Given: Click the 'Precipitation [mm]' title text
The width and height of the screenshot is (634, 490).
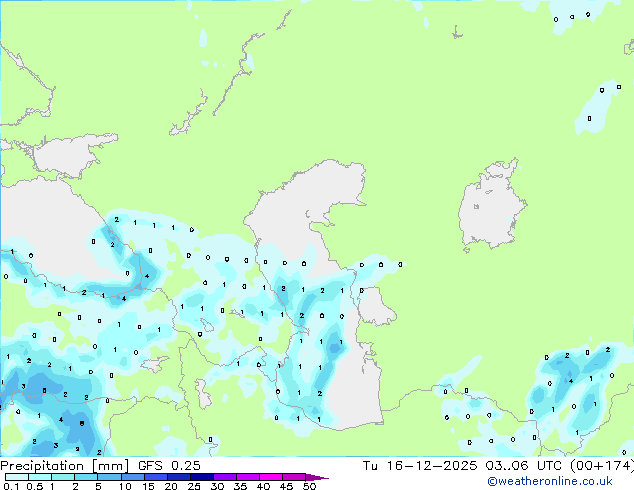Looking at the screenshot, I should coord(65,466).
